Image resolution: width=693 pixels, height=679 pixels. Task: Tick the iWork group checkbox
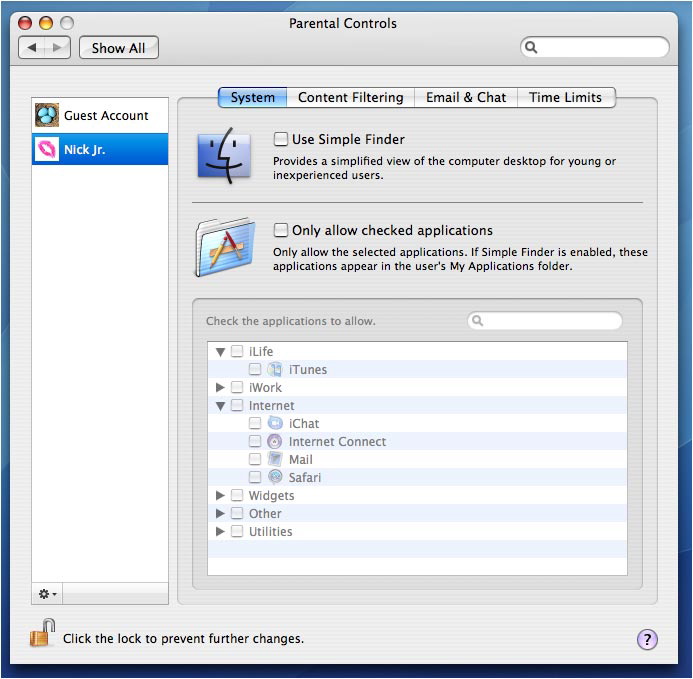click(237, 387)
